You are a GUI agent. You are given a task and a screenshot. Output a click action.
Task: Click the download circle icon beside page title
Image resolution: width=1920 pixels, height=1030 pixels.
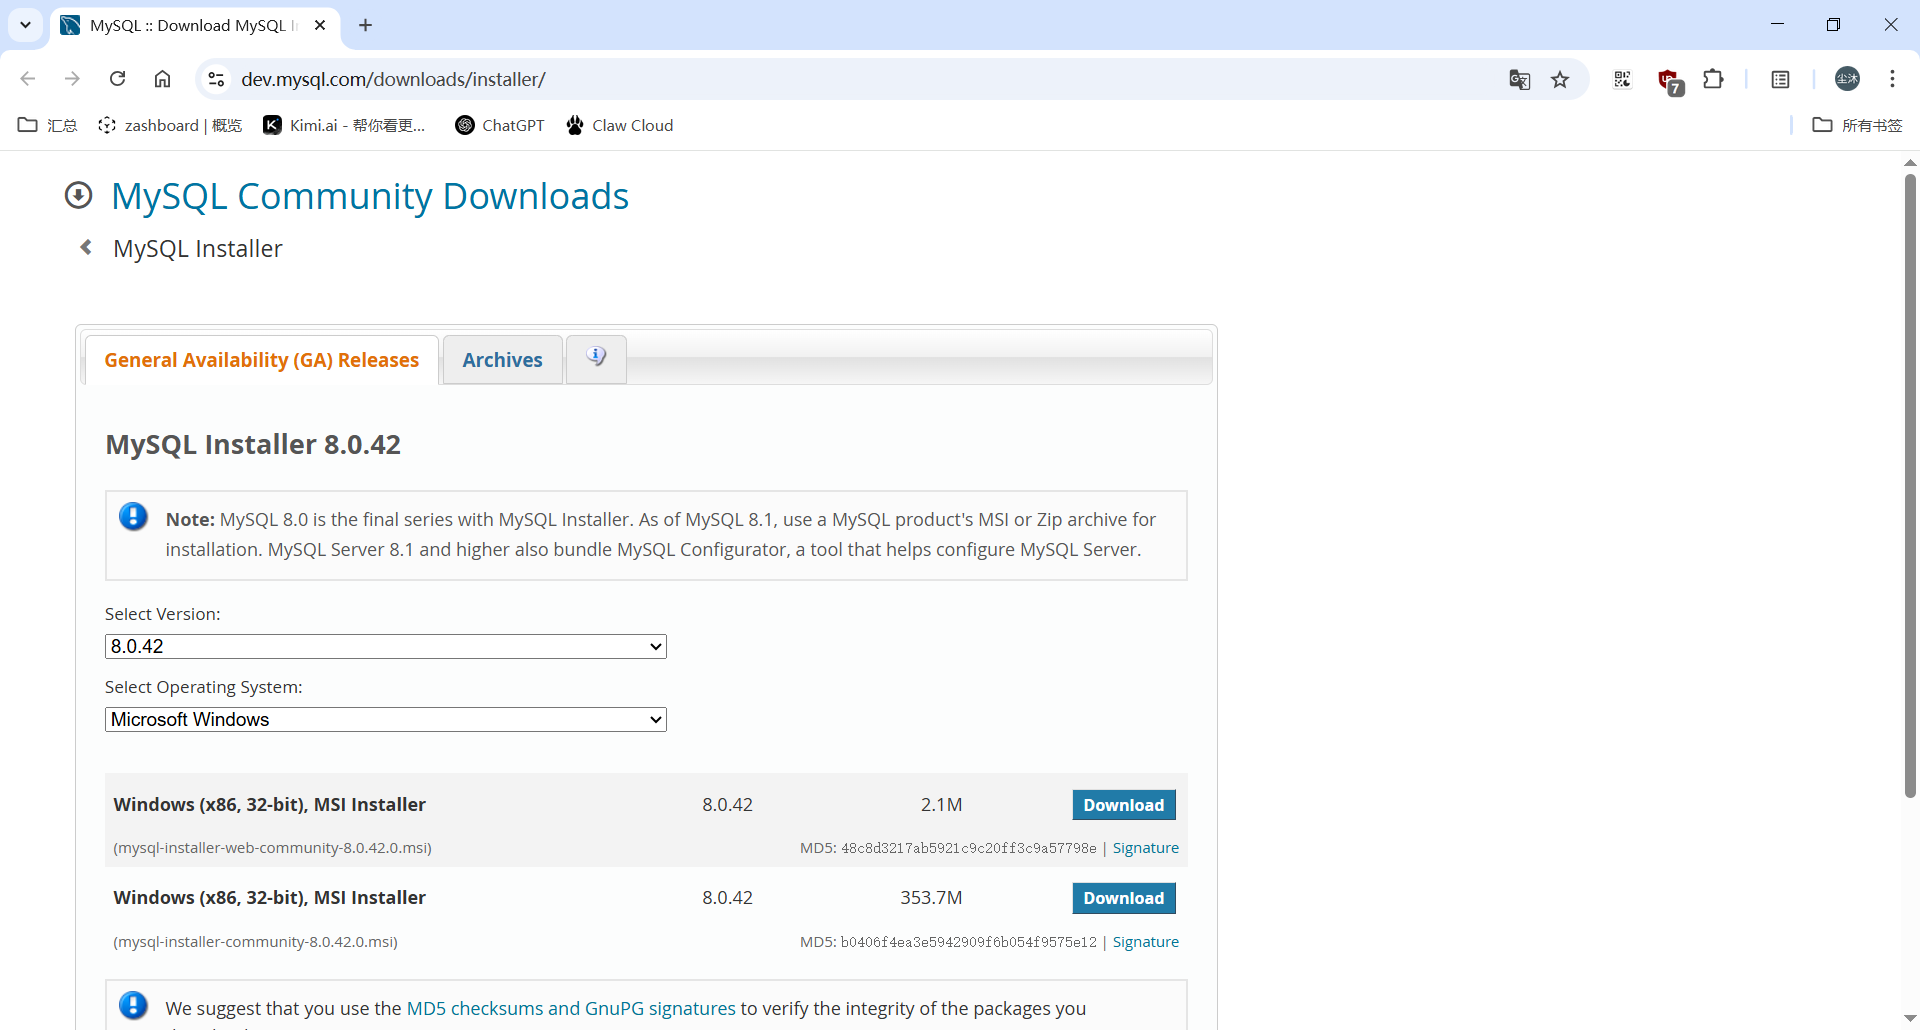pos(78,195)
